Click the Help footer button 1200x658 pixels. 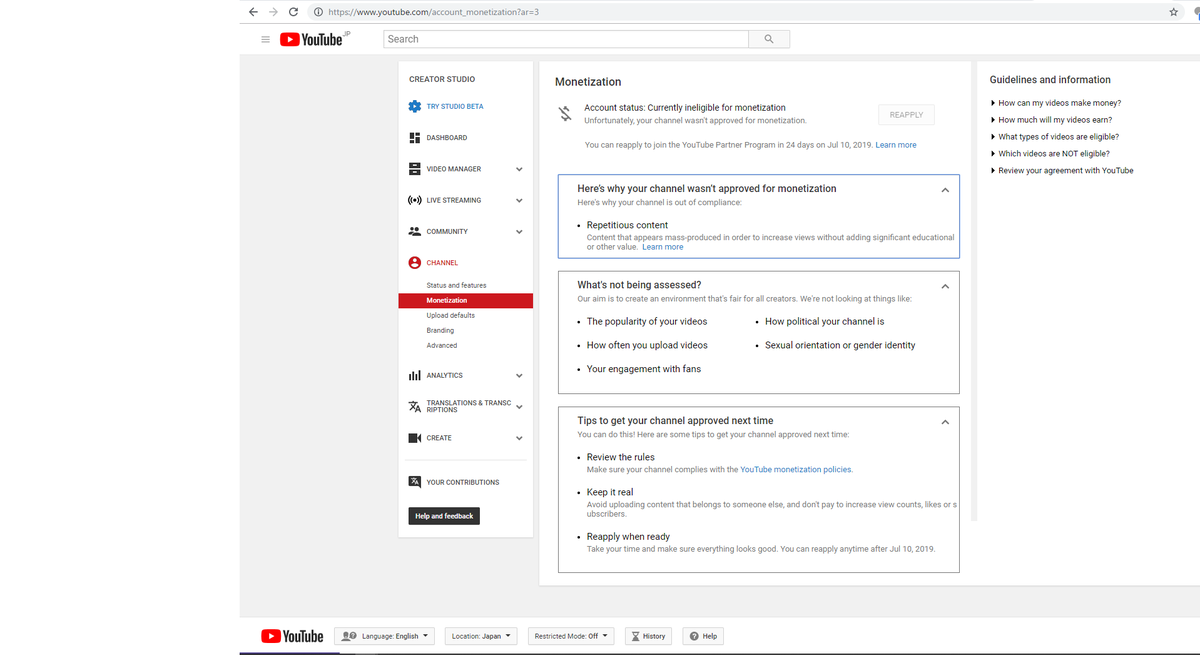703,636
